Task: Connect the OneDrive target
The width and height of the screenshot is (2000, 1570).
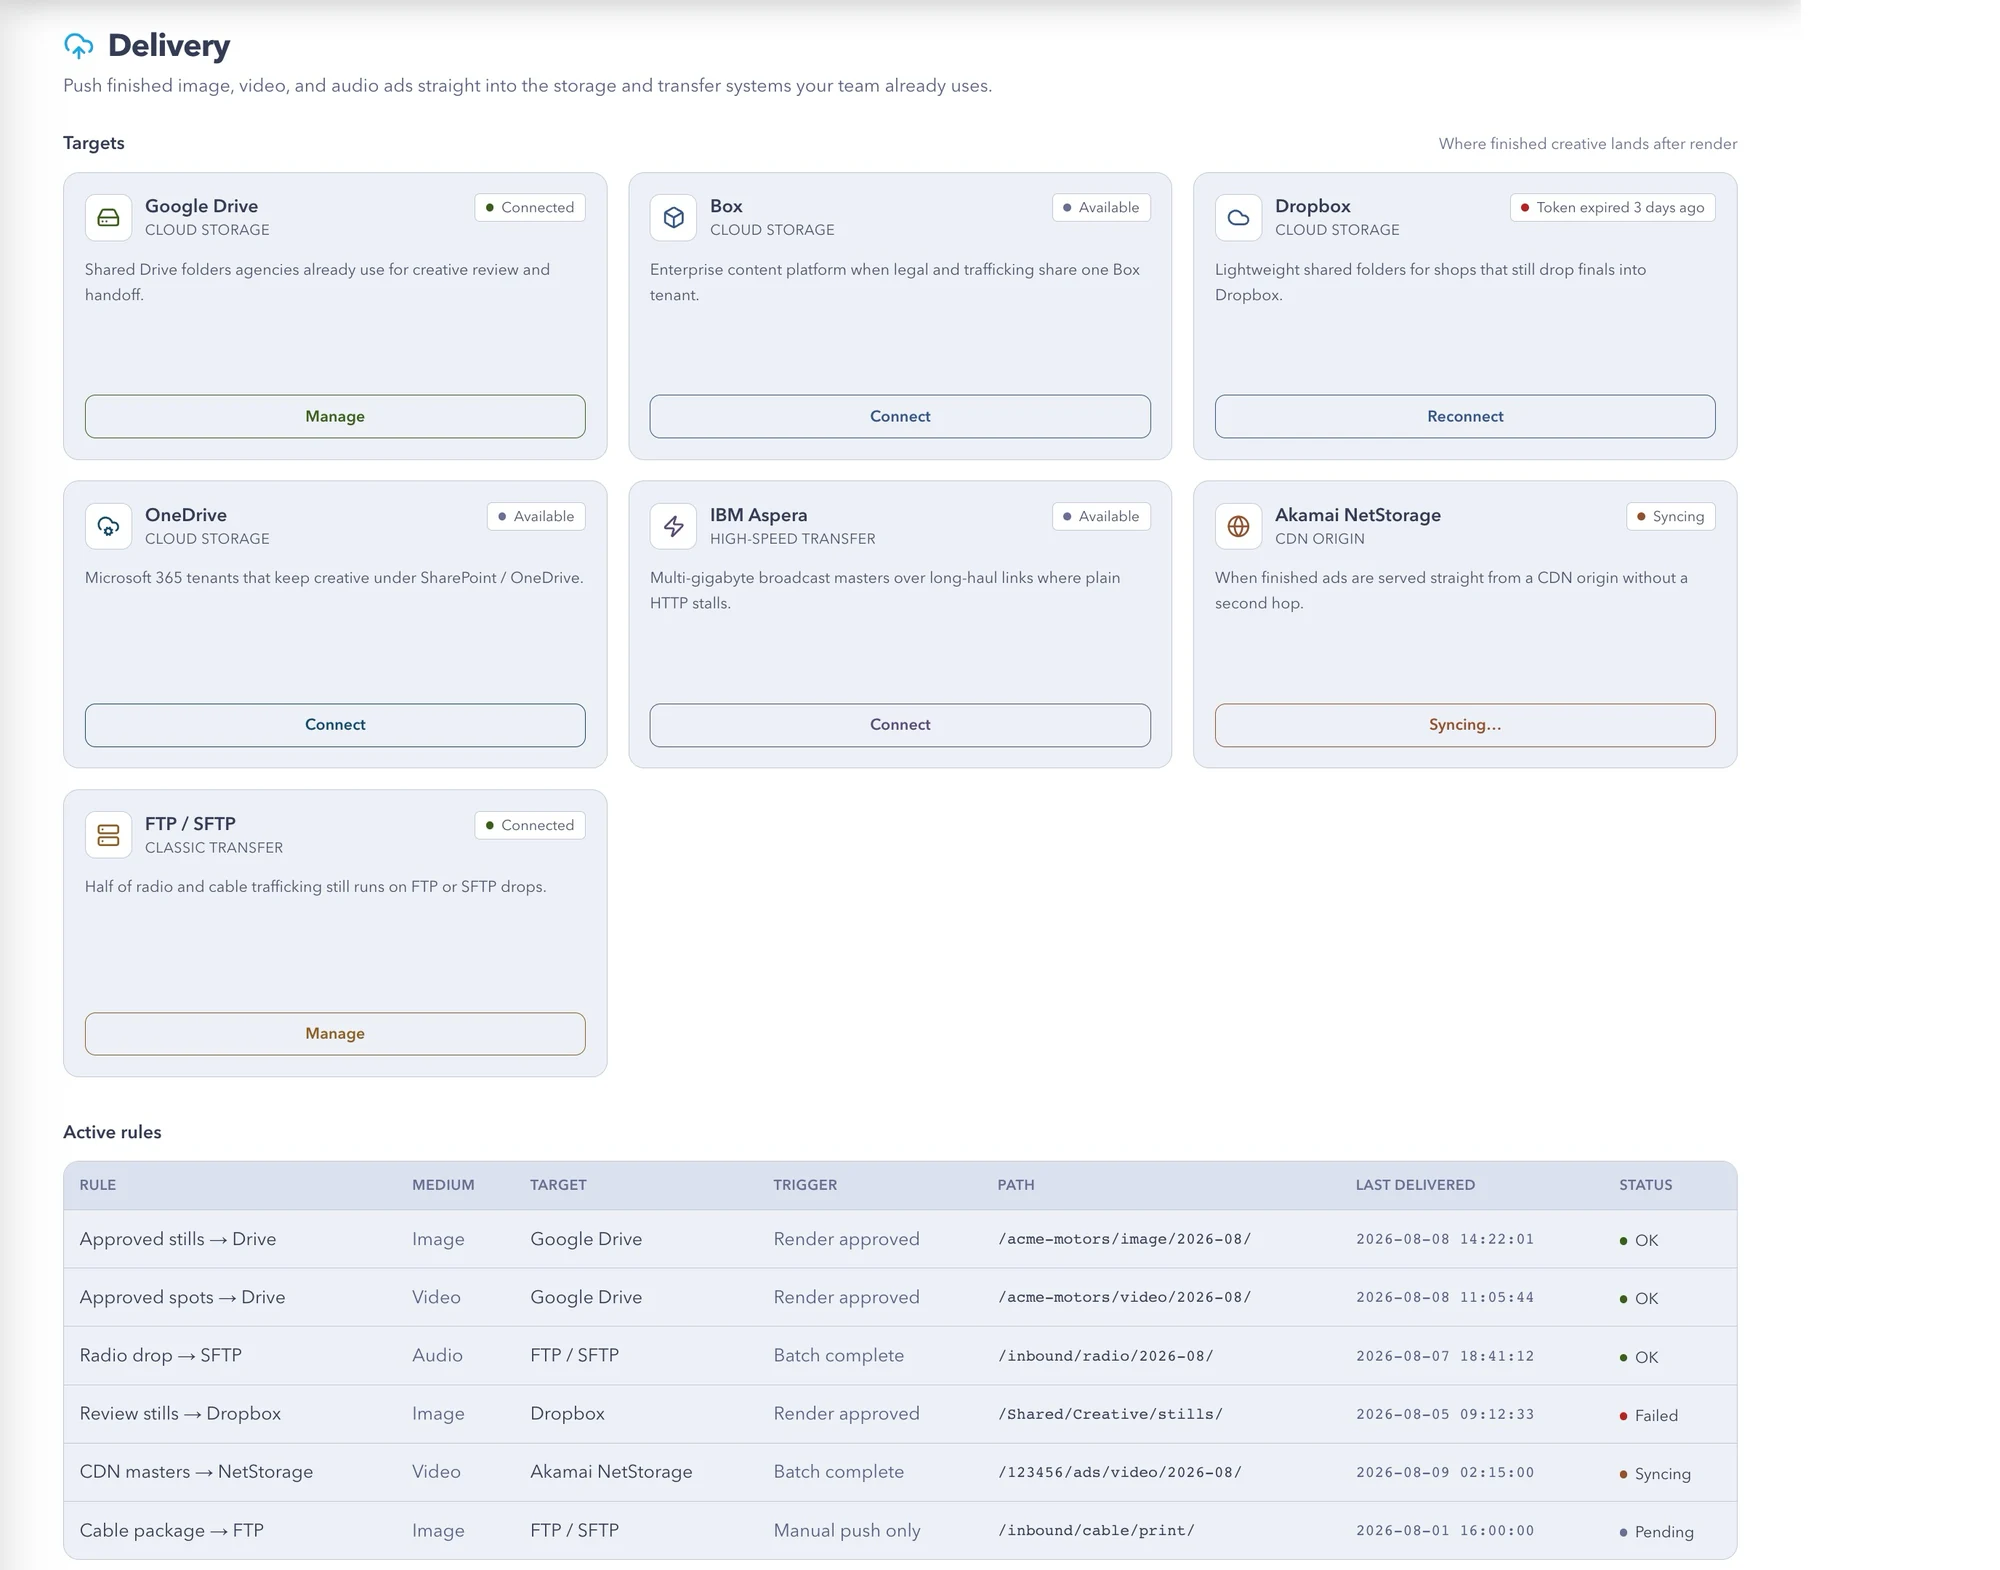Action: point(335,725)
